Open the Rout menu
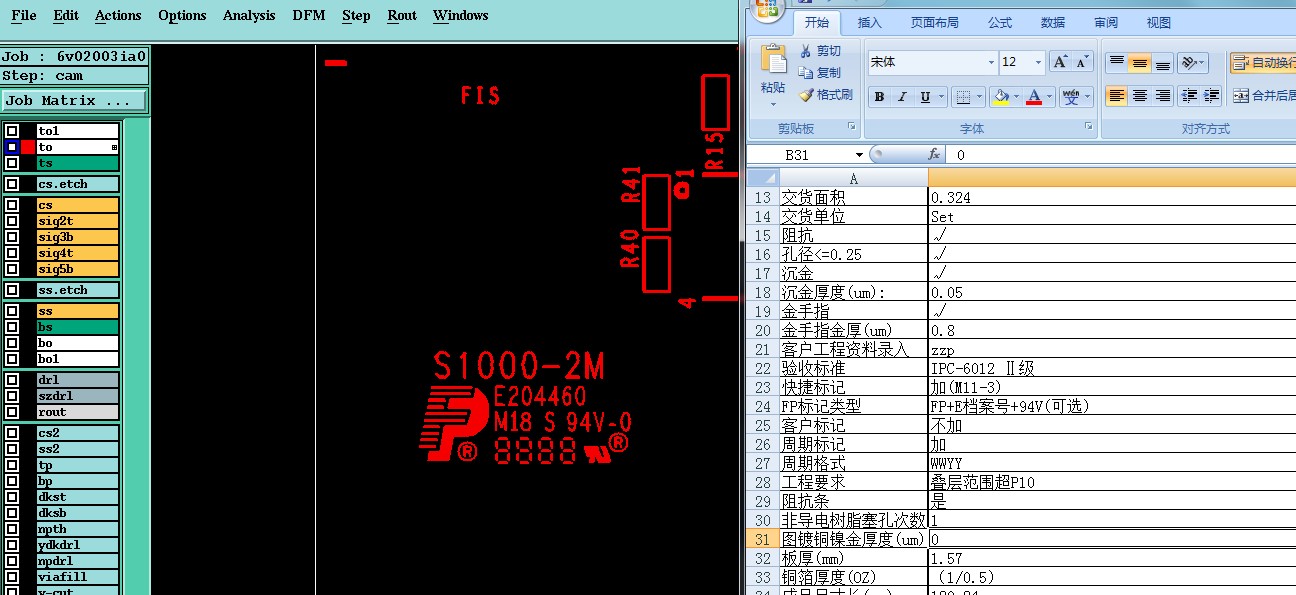This screenshot has height=595, width=1296. point(402,16)
